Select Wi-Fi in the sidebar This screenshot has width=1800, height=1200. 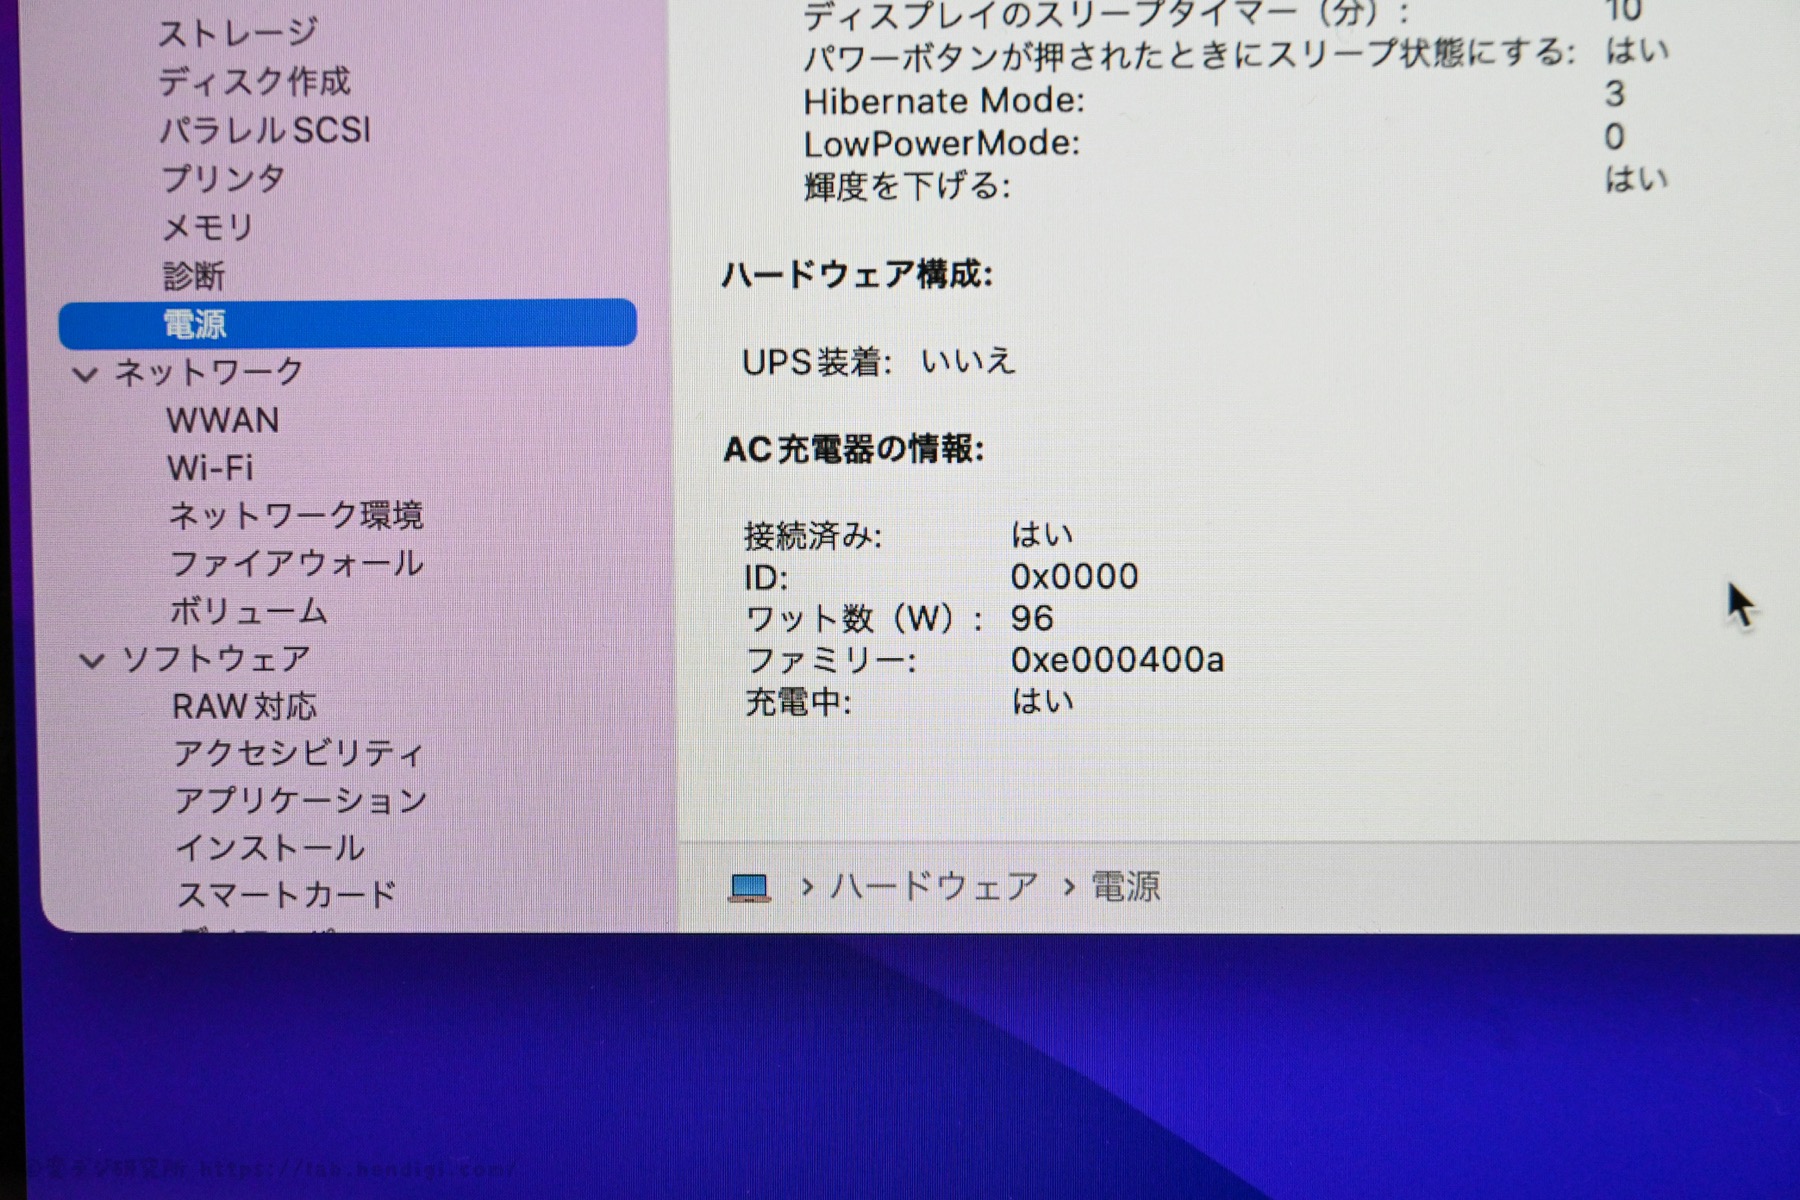click(210, 468)
